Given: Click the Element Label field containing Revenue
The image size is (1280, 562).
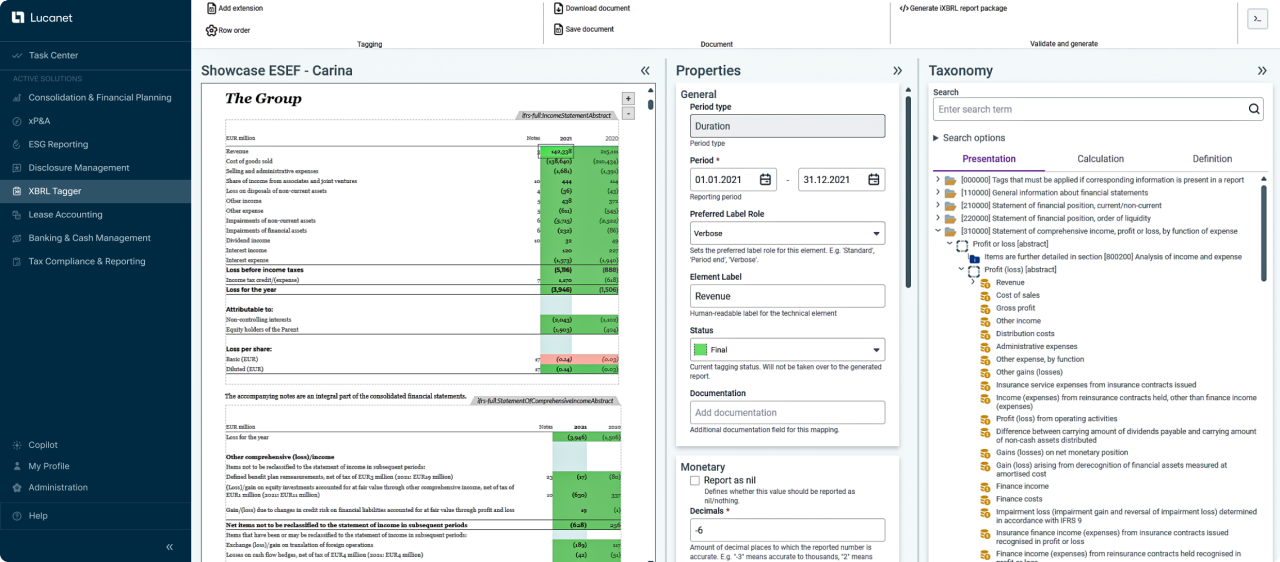Looking at the screenshot, I should coord(787,296).
